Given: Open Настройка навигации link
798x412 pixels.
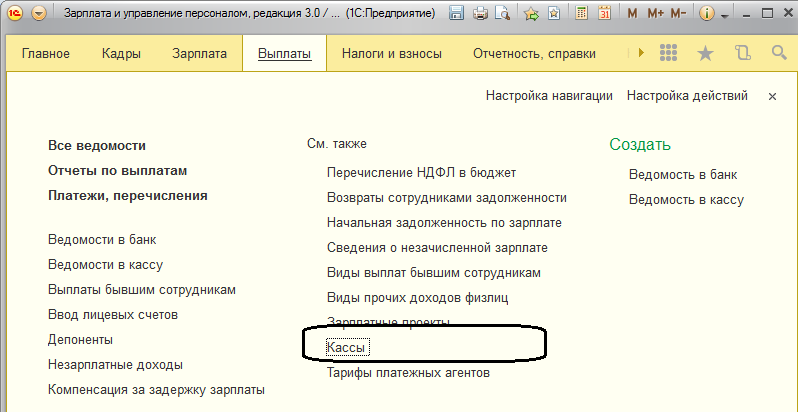Looking at the screenshot, I should click(549, 96).
